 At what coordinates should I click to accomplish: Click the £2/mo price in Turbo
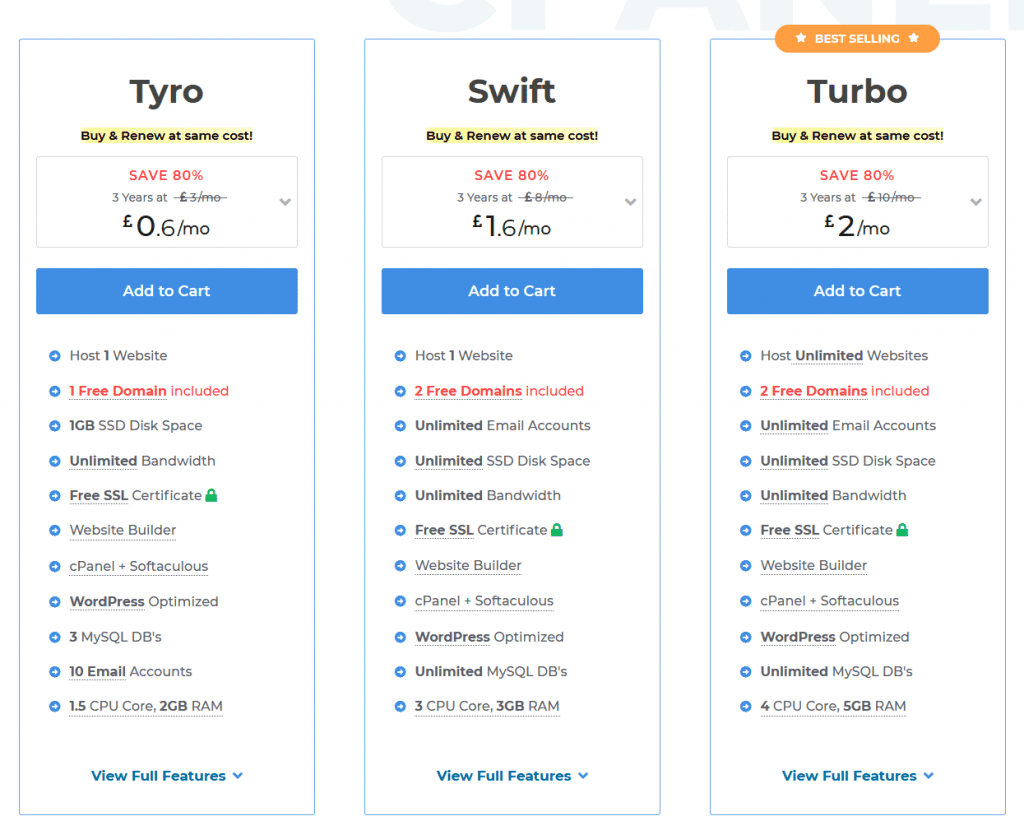point(857,227)
